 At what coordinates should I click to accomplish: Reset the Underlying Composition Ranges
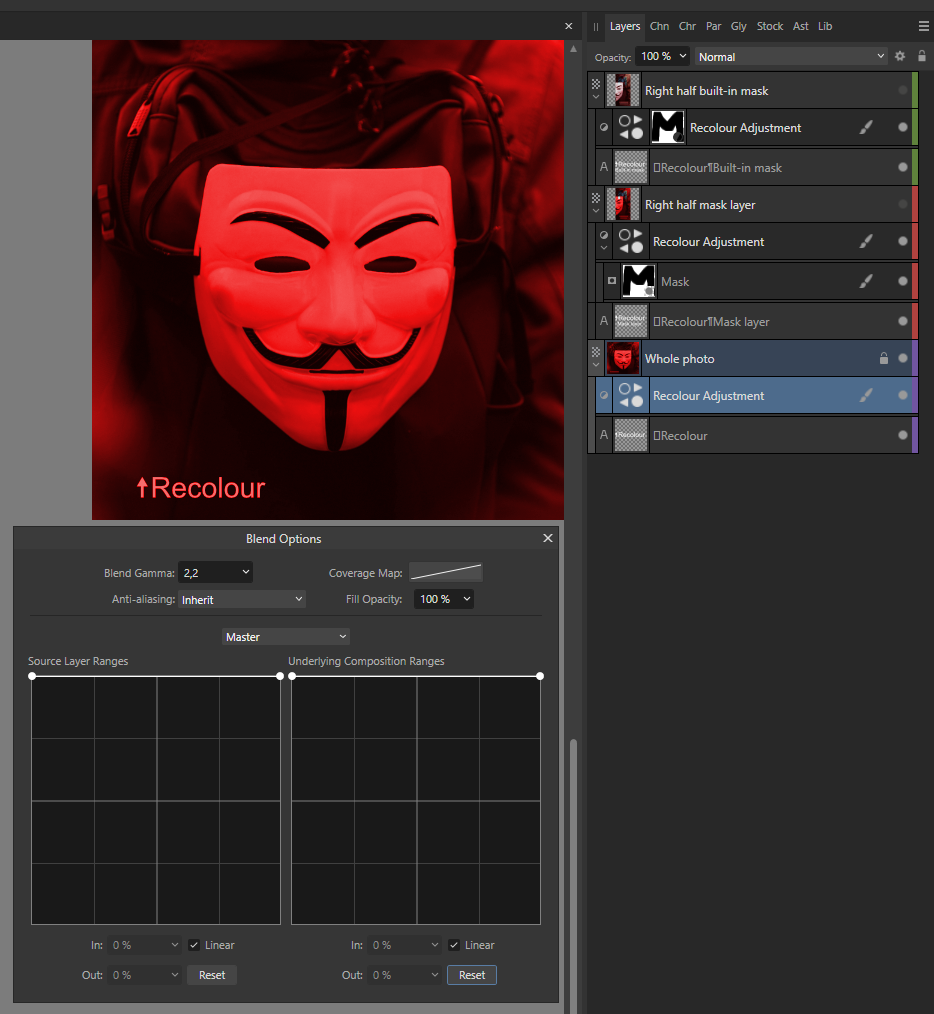point(472,975)
